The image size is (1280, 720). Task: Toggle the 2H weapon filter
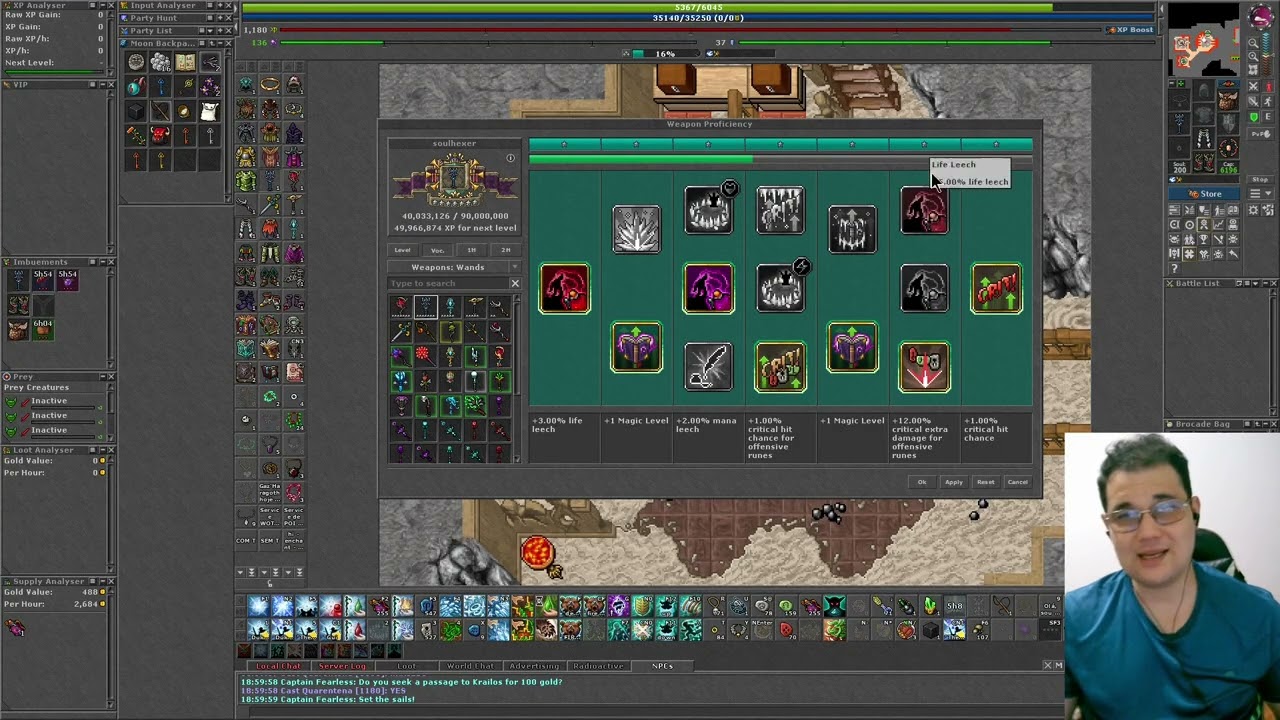point(505,250)
